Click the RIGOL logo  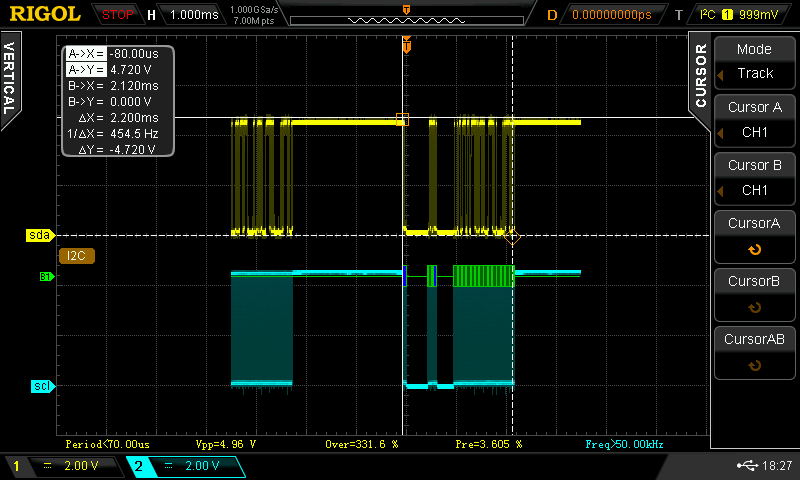pos(45,14)
